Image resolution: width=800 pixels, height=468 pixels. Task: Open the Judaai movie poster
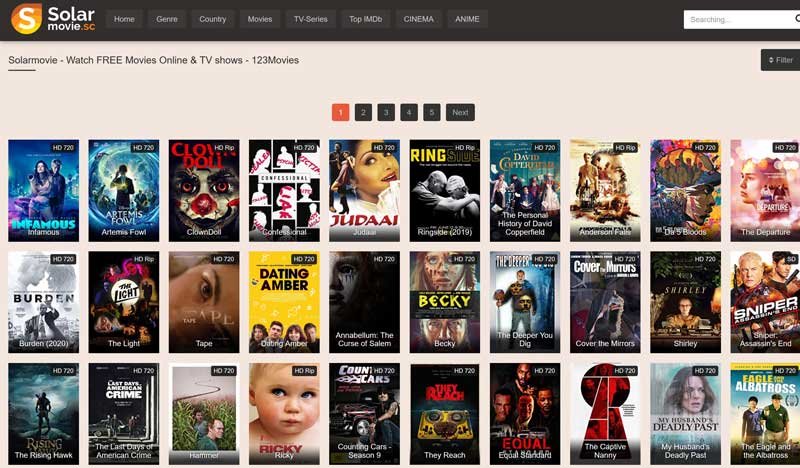pyautogui.click(x=364, y=190)
